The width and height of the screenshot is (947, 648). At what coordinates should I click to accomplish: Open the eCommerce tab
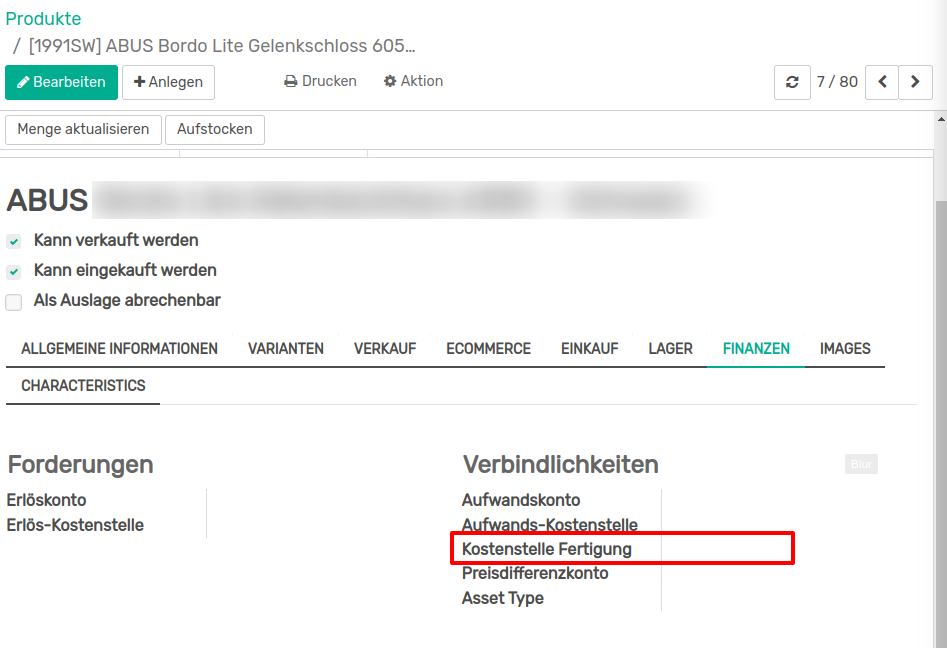(488, 349)
